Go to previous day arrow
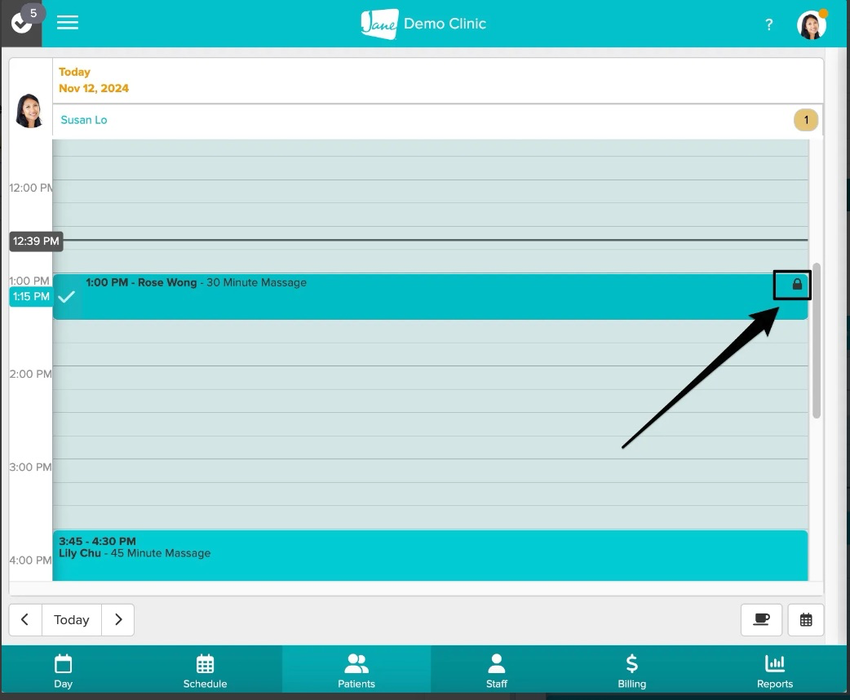This screenshot has width=850, height=700. [x=25, y=619]
